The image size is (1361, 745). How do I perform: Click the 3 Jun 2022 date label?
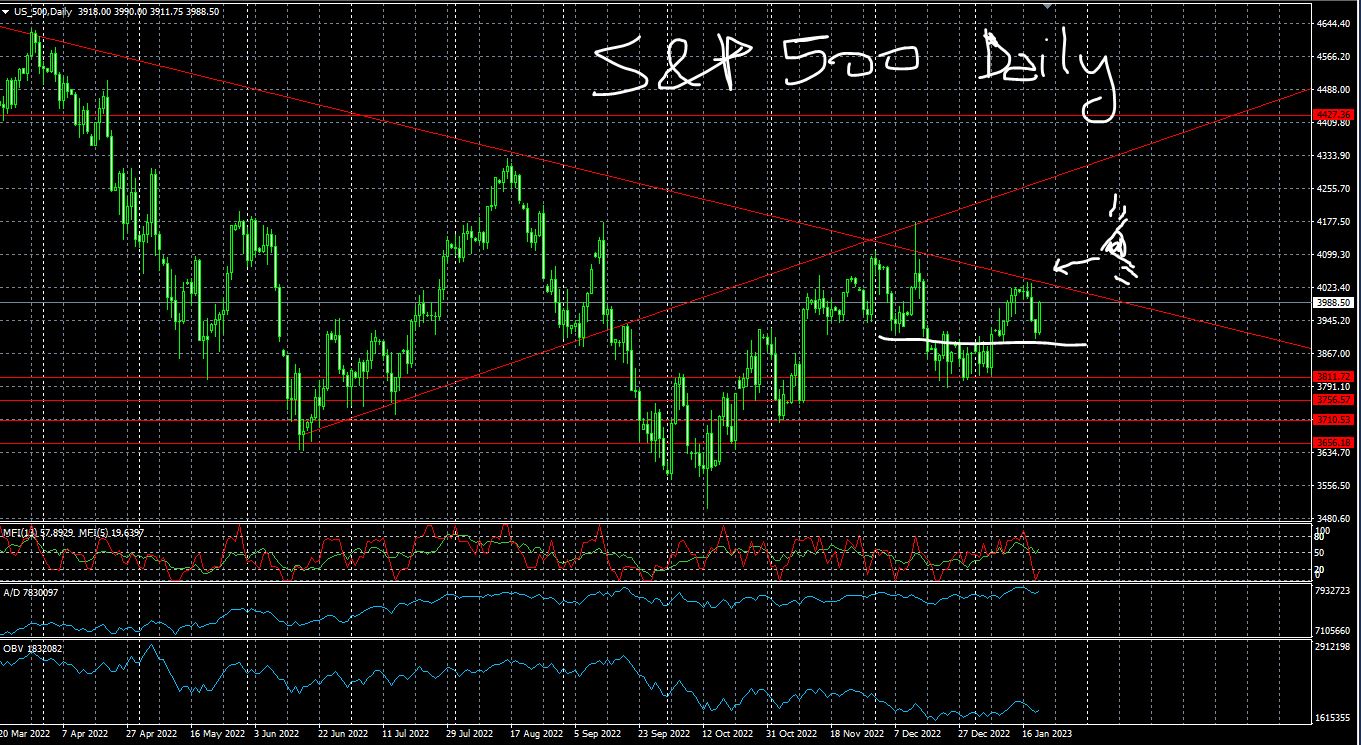pos(276,733)
